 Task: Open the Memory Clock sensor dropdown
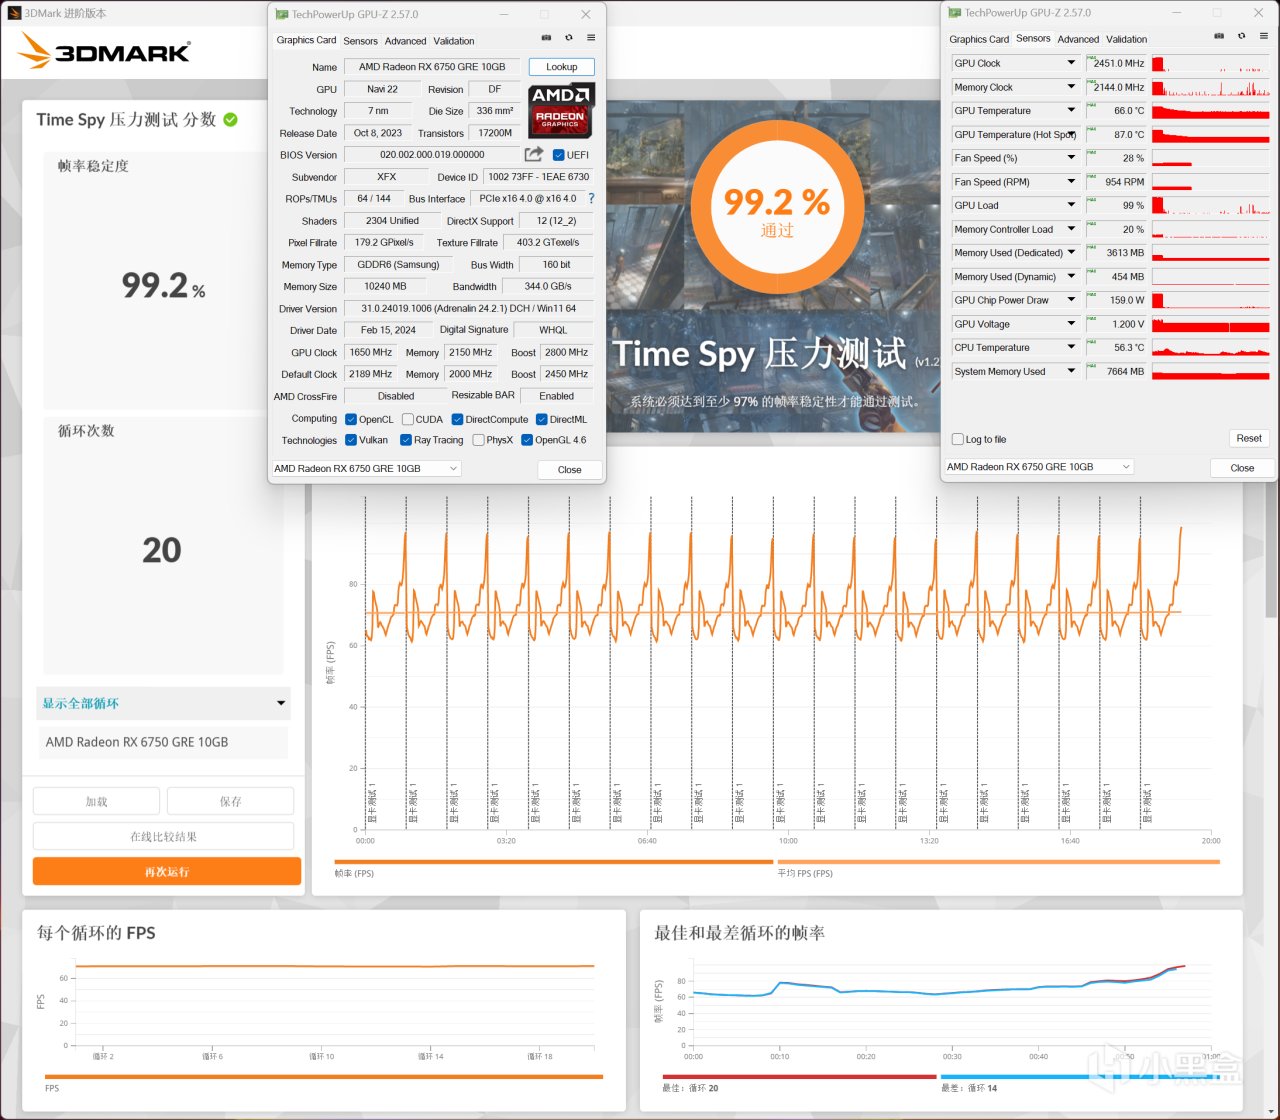1071,87
